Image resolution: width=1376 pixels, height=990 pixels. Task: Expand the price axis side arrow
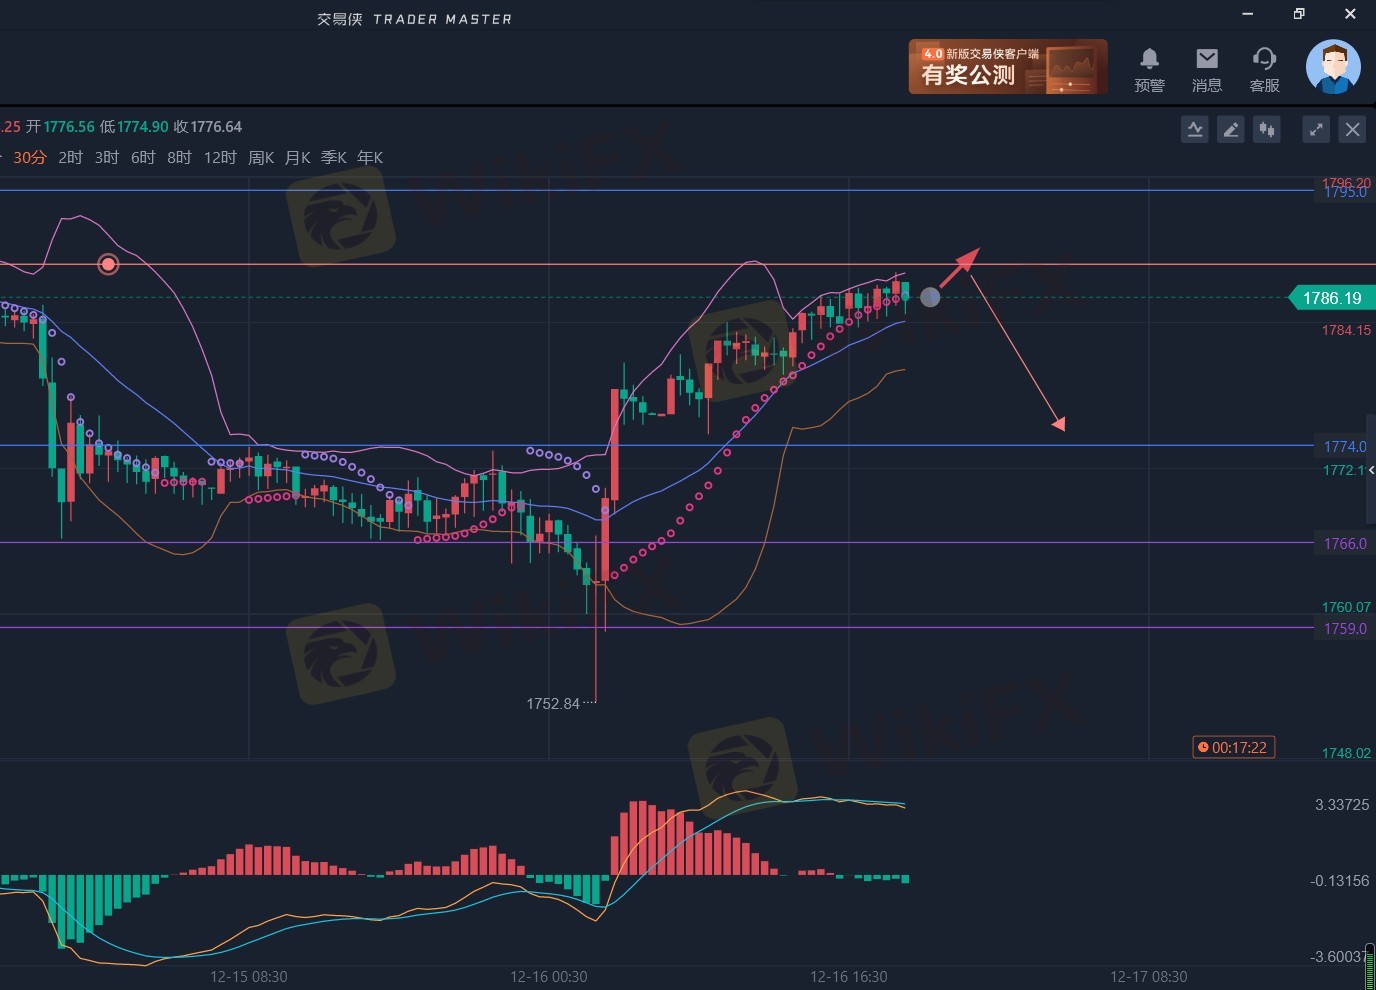pos(1371,470)
